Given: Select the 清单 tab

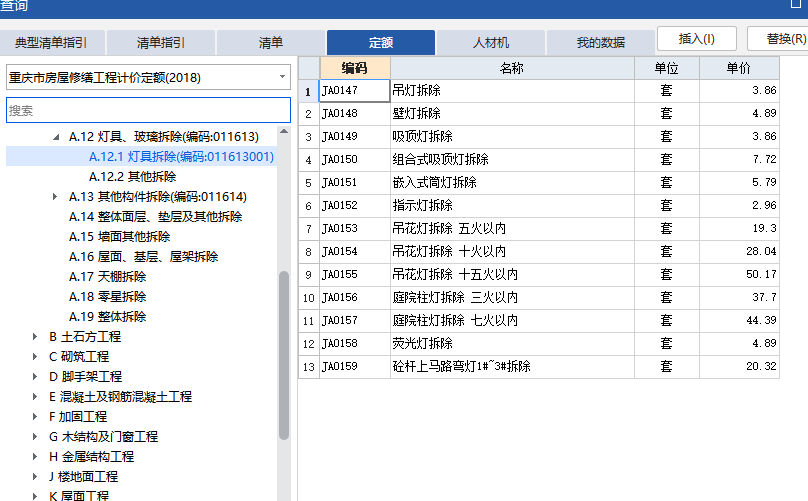Looking at the screenshot, I should (271, 42).
